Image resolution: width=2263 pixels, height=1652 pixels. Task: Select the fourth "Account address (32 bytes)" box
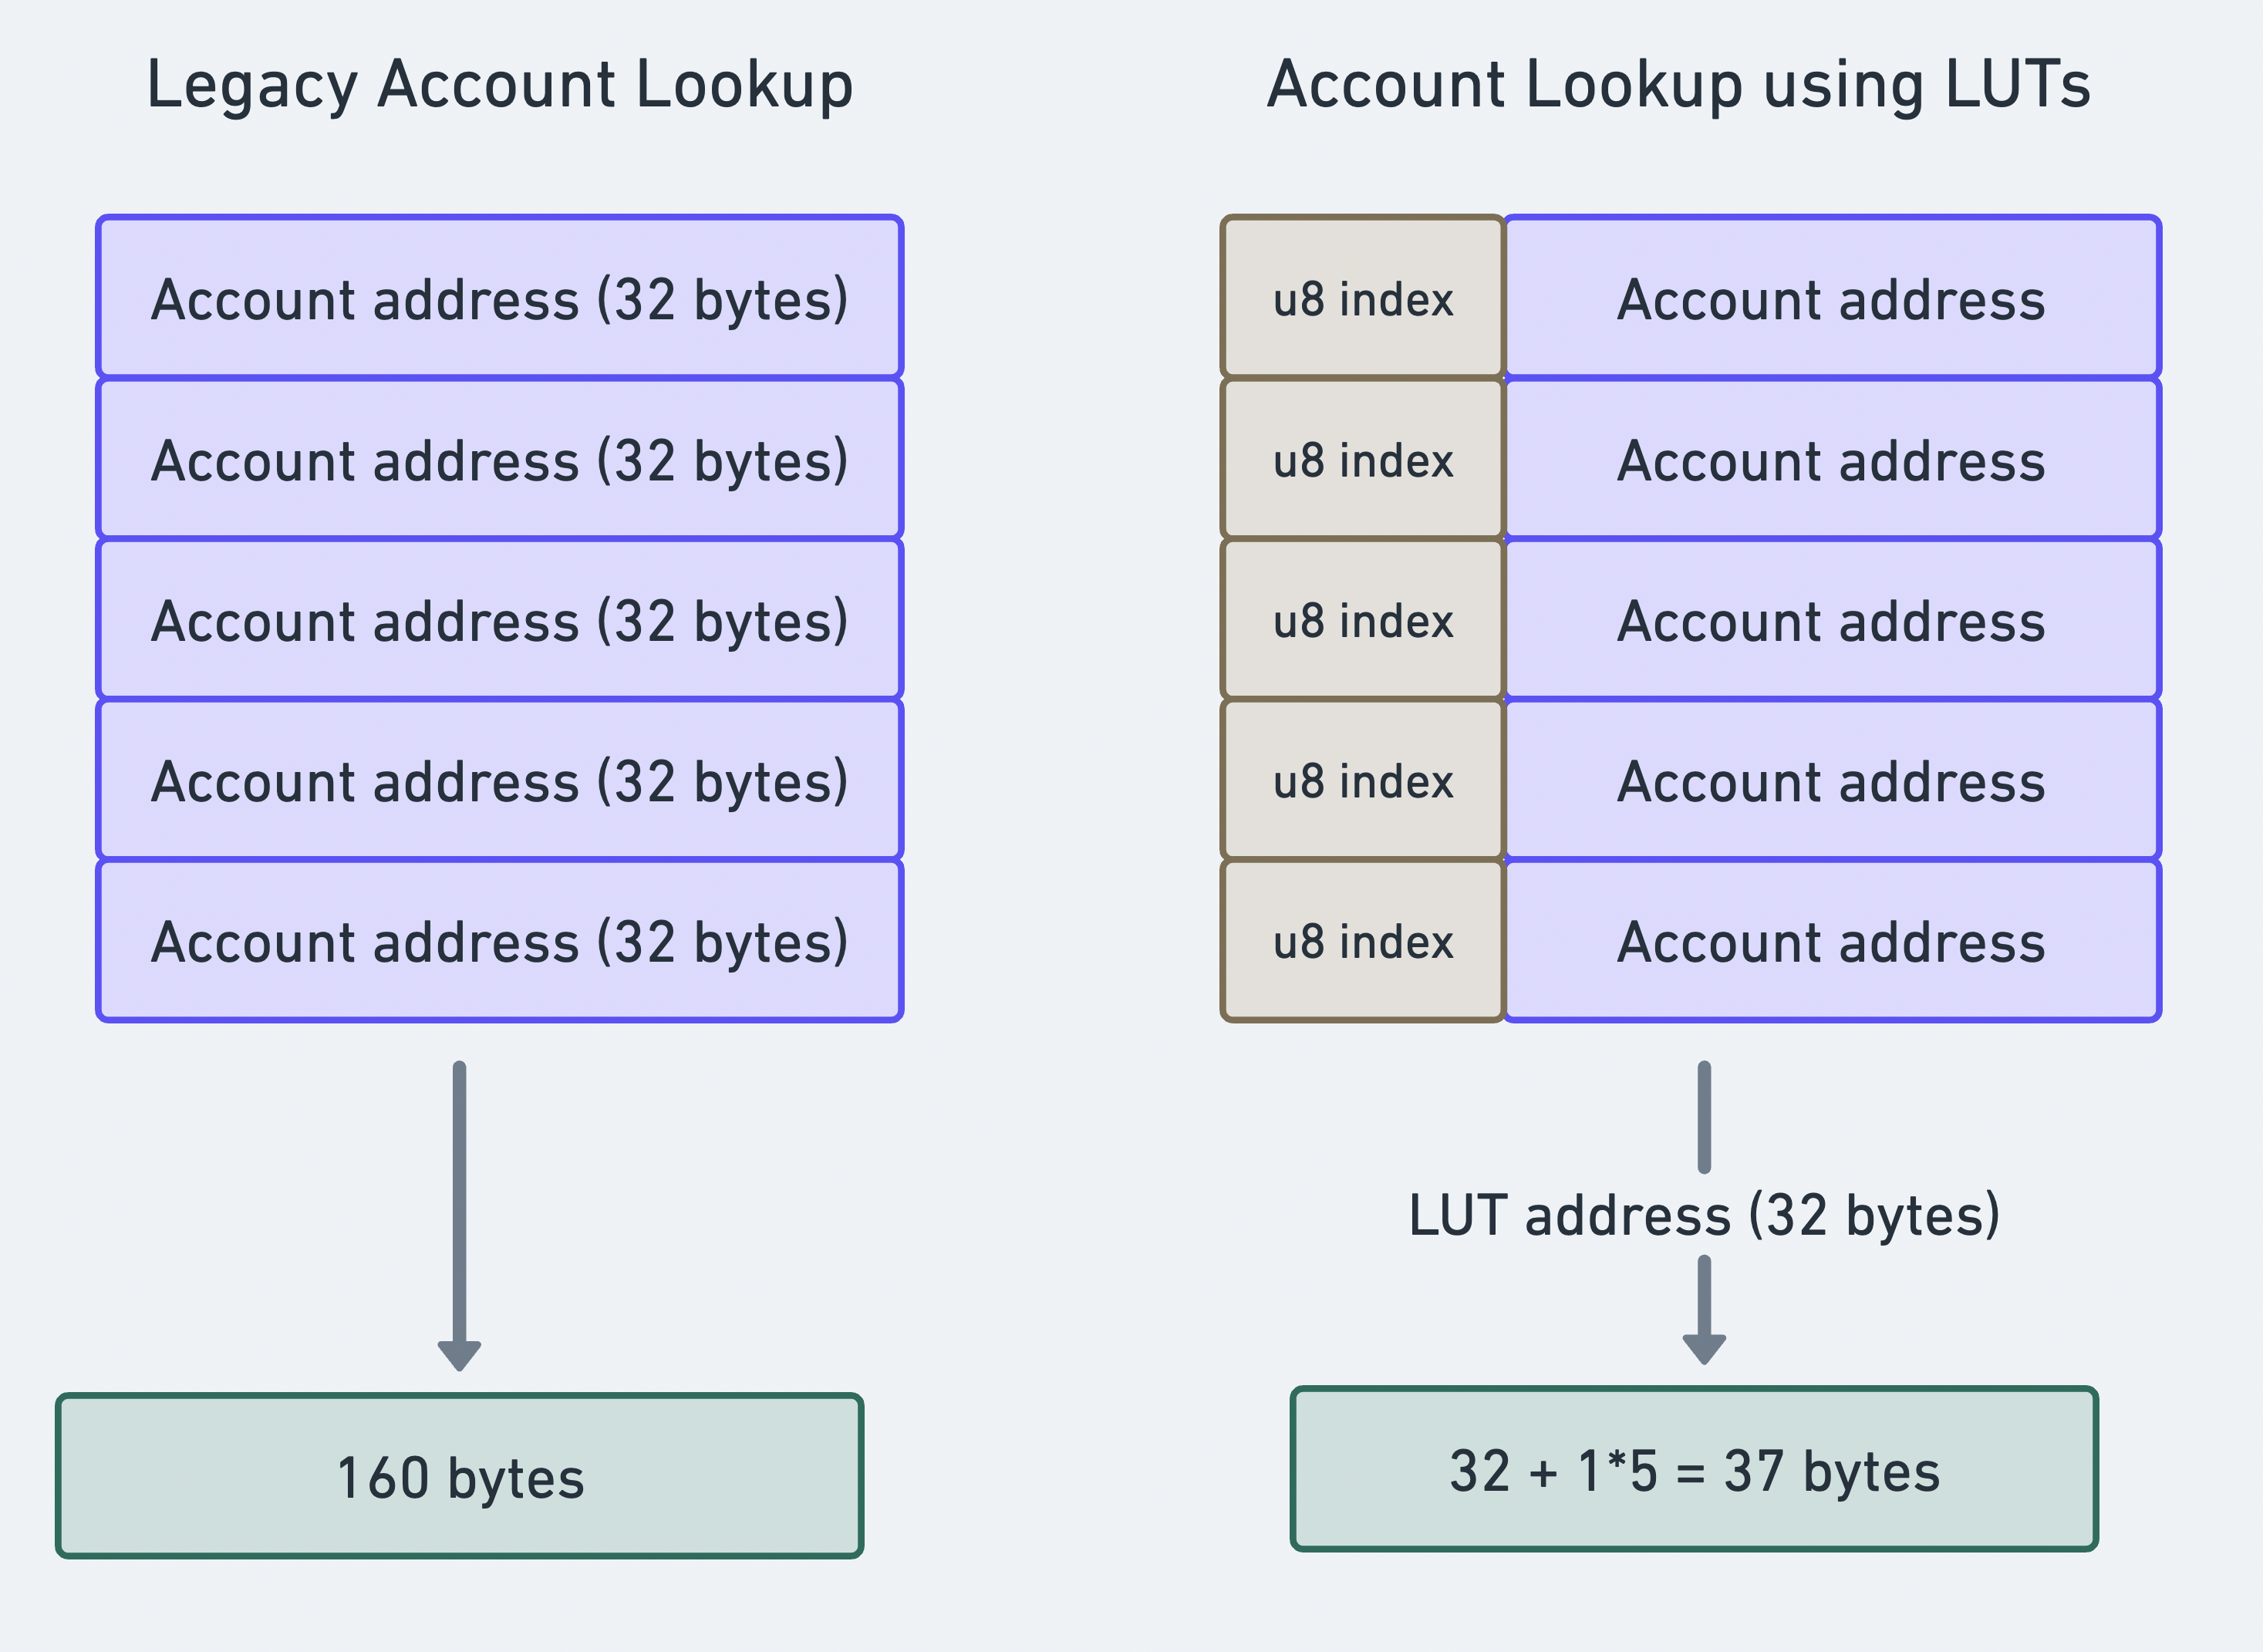click(499, 780)
